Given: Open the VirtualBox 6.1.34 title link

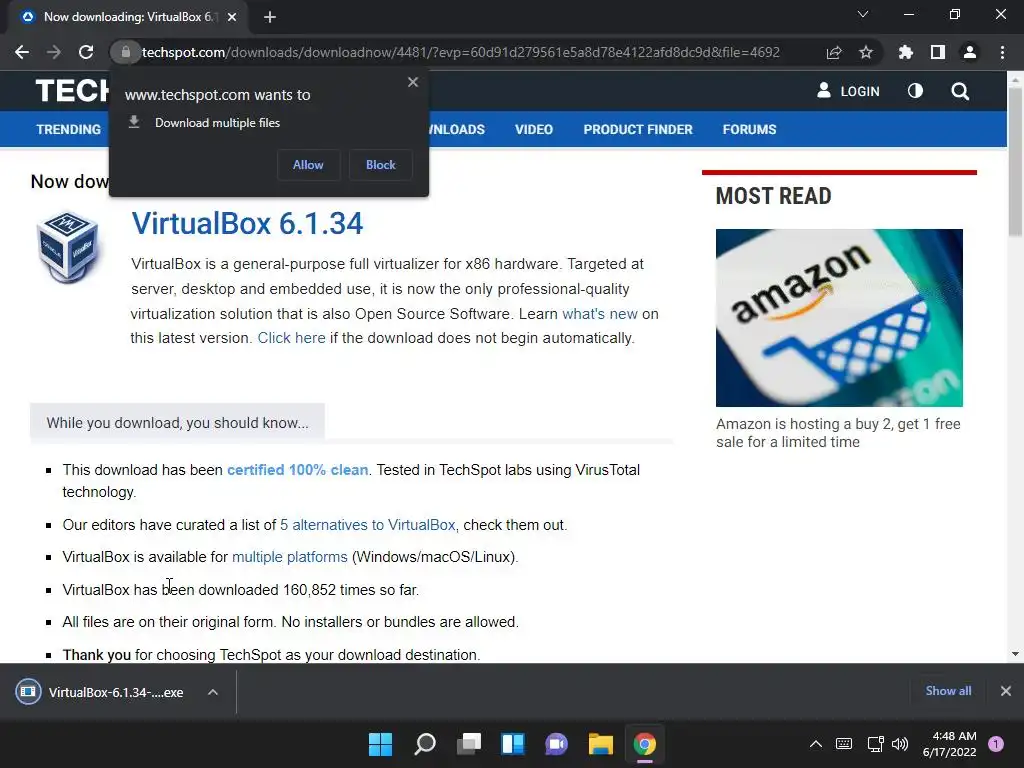Looking at the screenshot, I should point(247,223).
